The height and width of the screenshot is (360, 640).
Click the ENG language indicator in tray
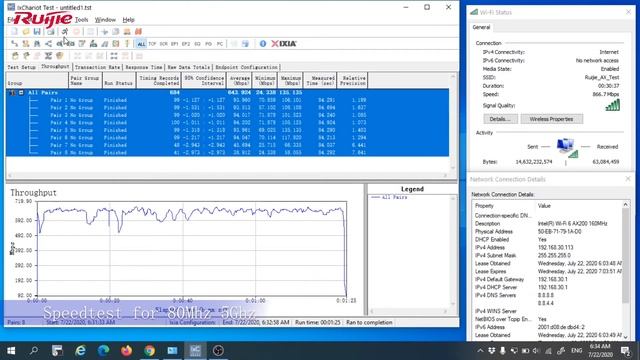[x=576, y=351]
